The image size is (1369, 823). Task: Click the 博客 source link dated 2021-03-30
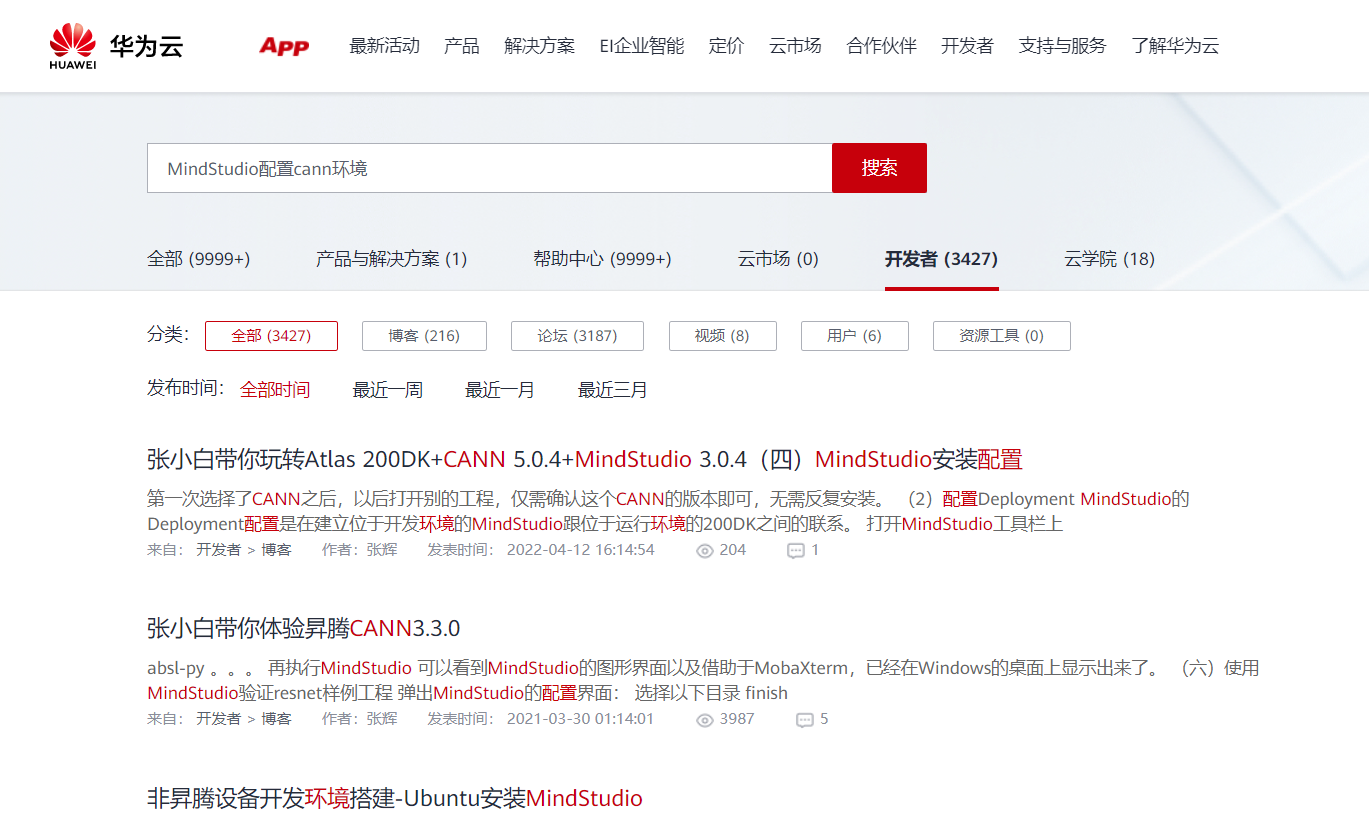276,719
